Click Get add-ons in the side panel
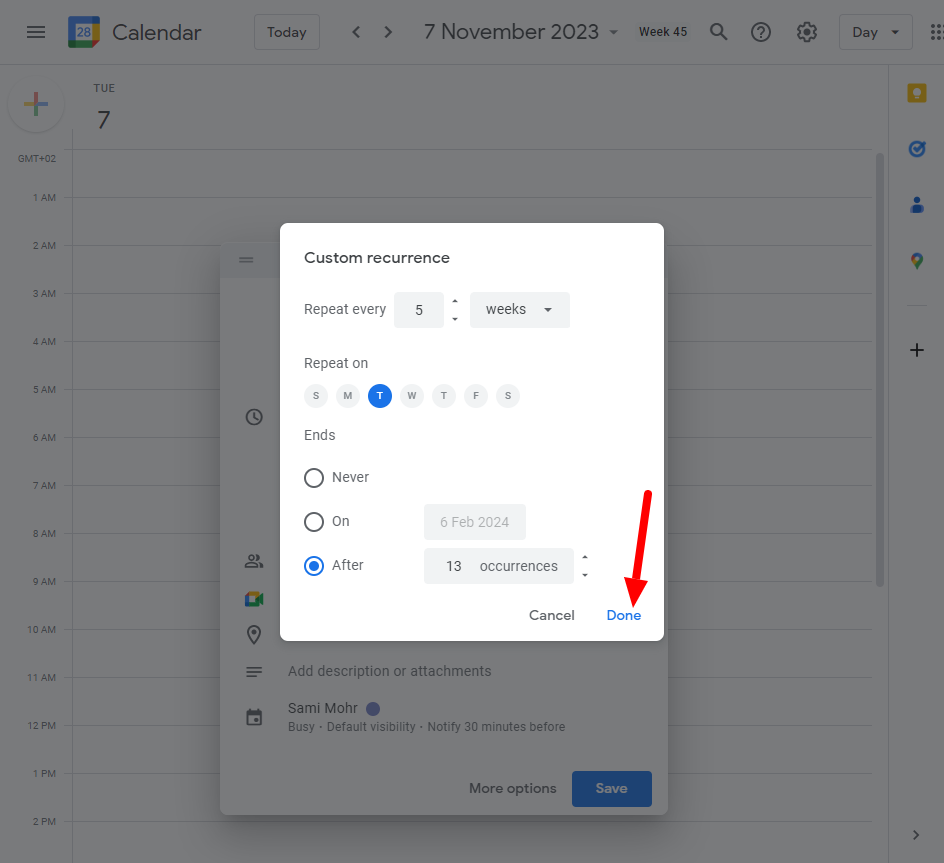 click(x=917, y=350)
